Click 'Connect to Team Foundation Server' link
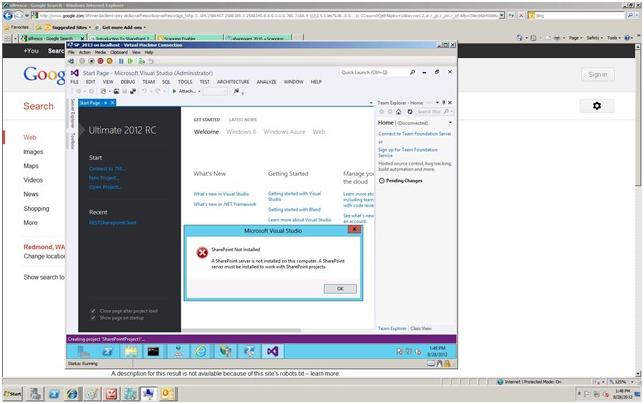Viewport: 644px width, 404px height. 414,134
